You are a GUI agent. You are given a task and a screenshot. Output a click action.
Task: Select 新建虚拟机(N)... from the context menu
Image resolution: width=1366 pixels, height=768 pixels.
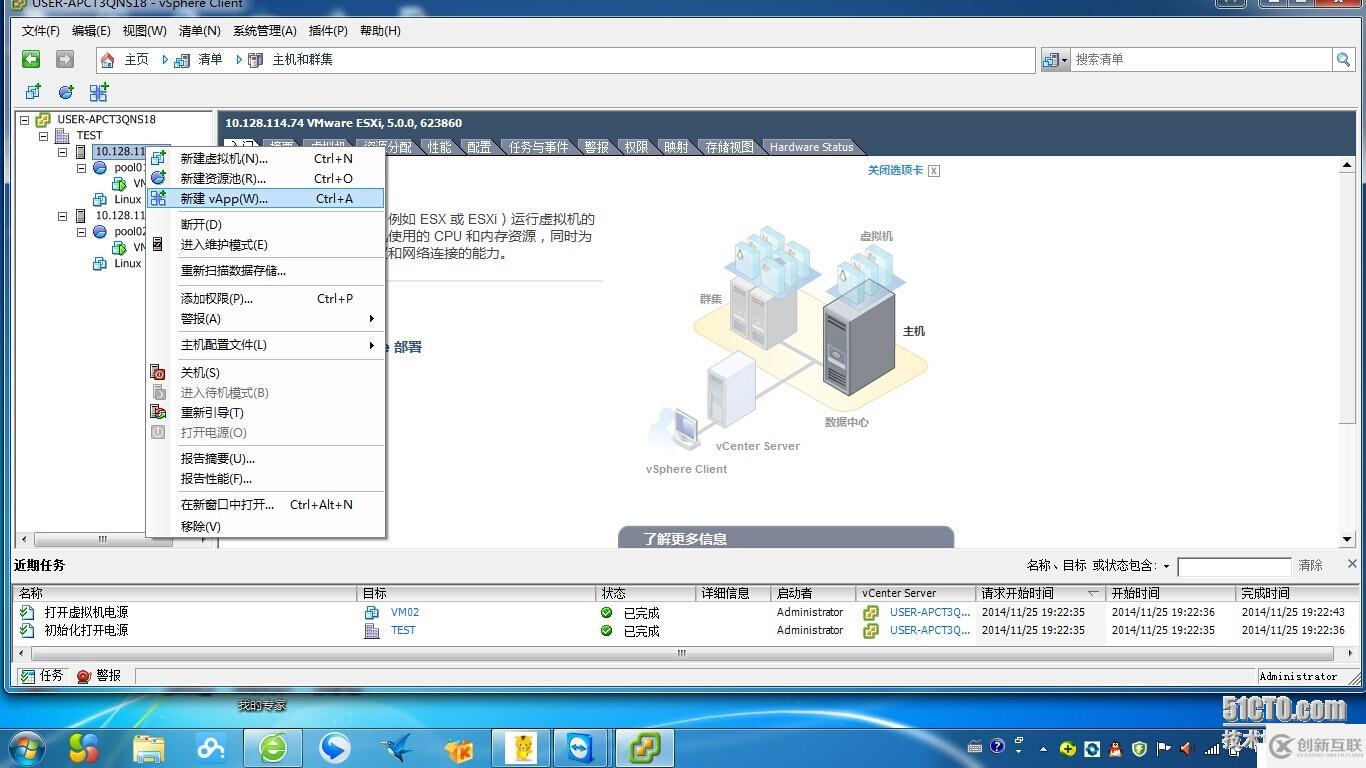click(x=265, y=159)
